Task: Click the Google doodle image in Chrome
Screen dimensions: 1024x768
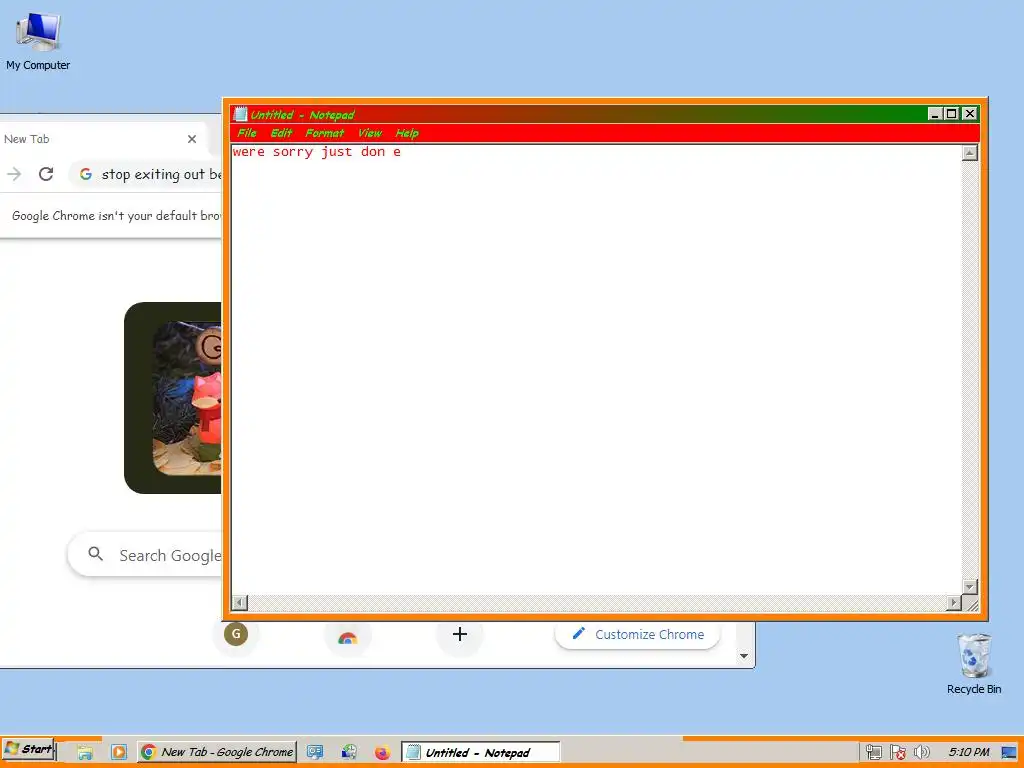Action: (173, 398)
